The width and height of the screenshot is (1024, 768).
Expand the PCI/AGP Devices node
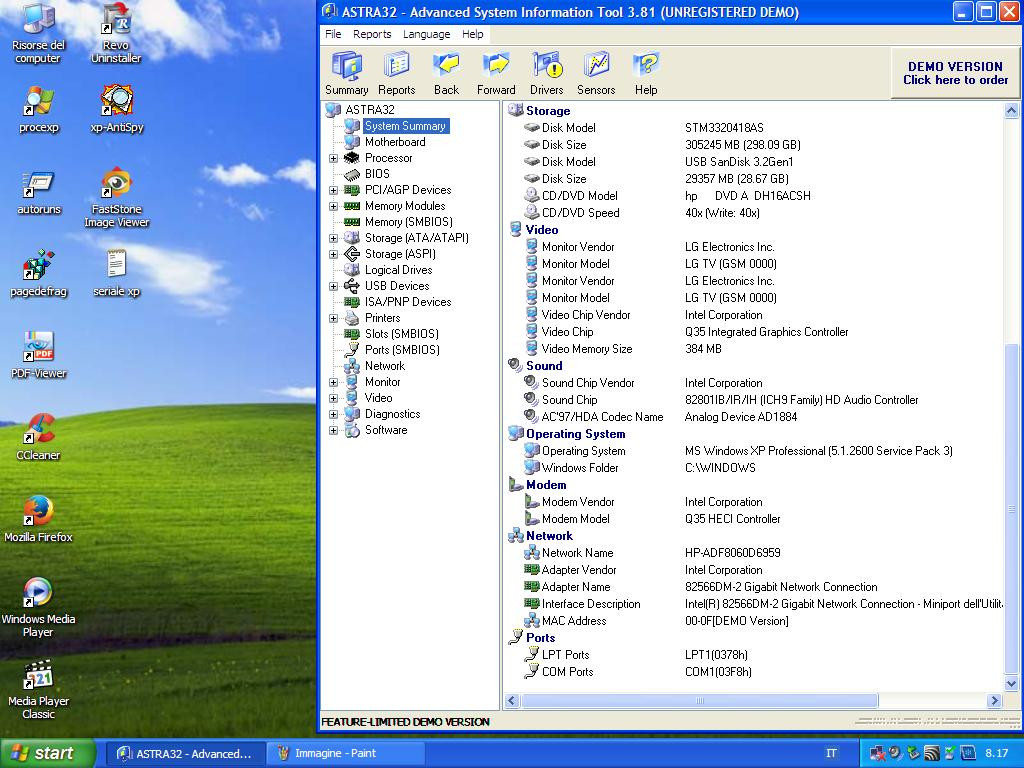click(334, 190)
